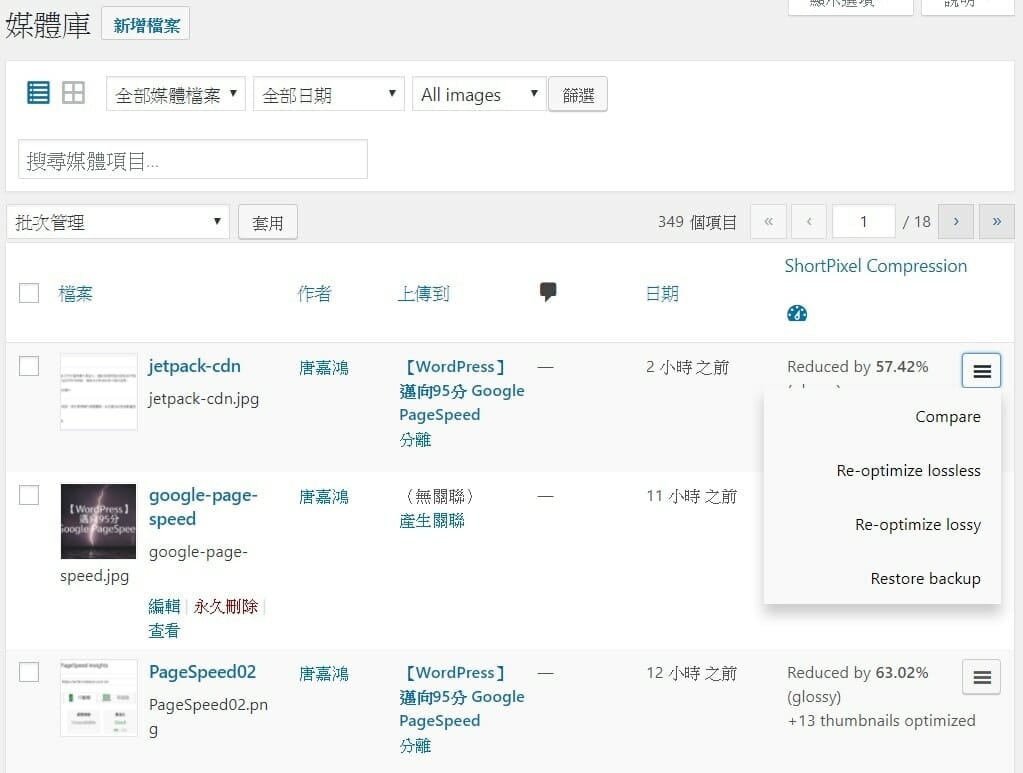The height and width of the screenshot is (773, 1023).
Task: Click the 搜尋媒體項目 search field
Action: (192, 160)
